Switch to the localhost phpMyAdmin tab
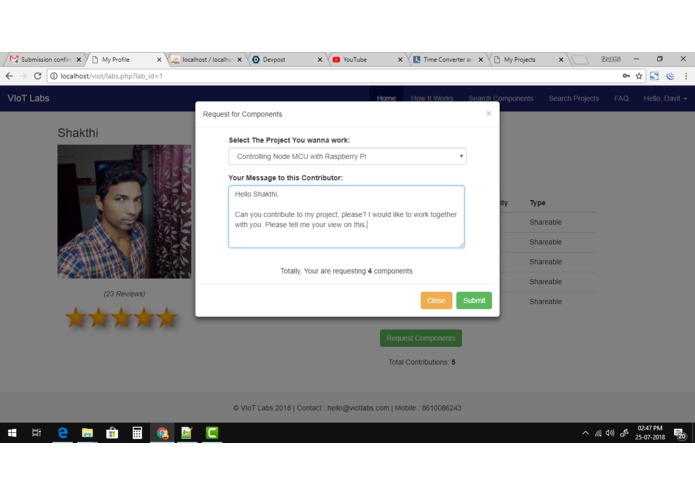Image resolution: width=695 pixels, height=494 pixels. click(x=206, y=59)
